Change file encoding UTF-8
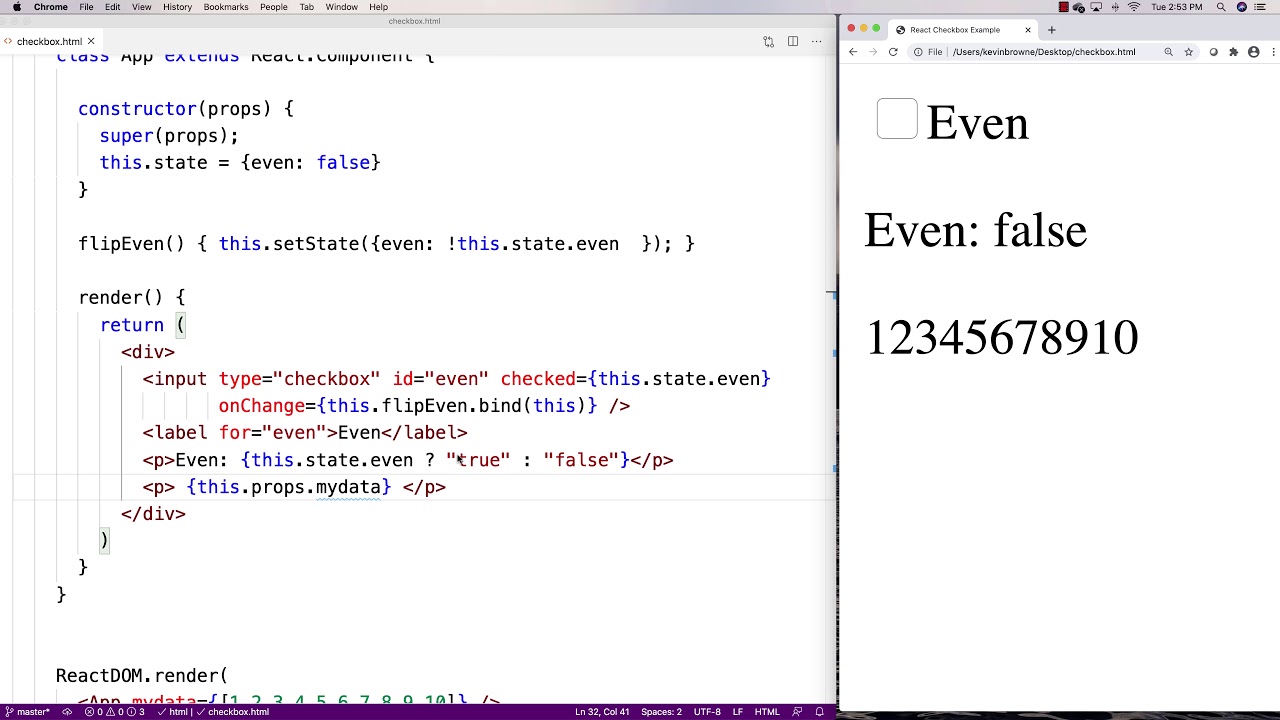1280x720 pixels. click(707, 712)
